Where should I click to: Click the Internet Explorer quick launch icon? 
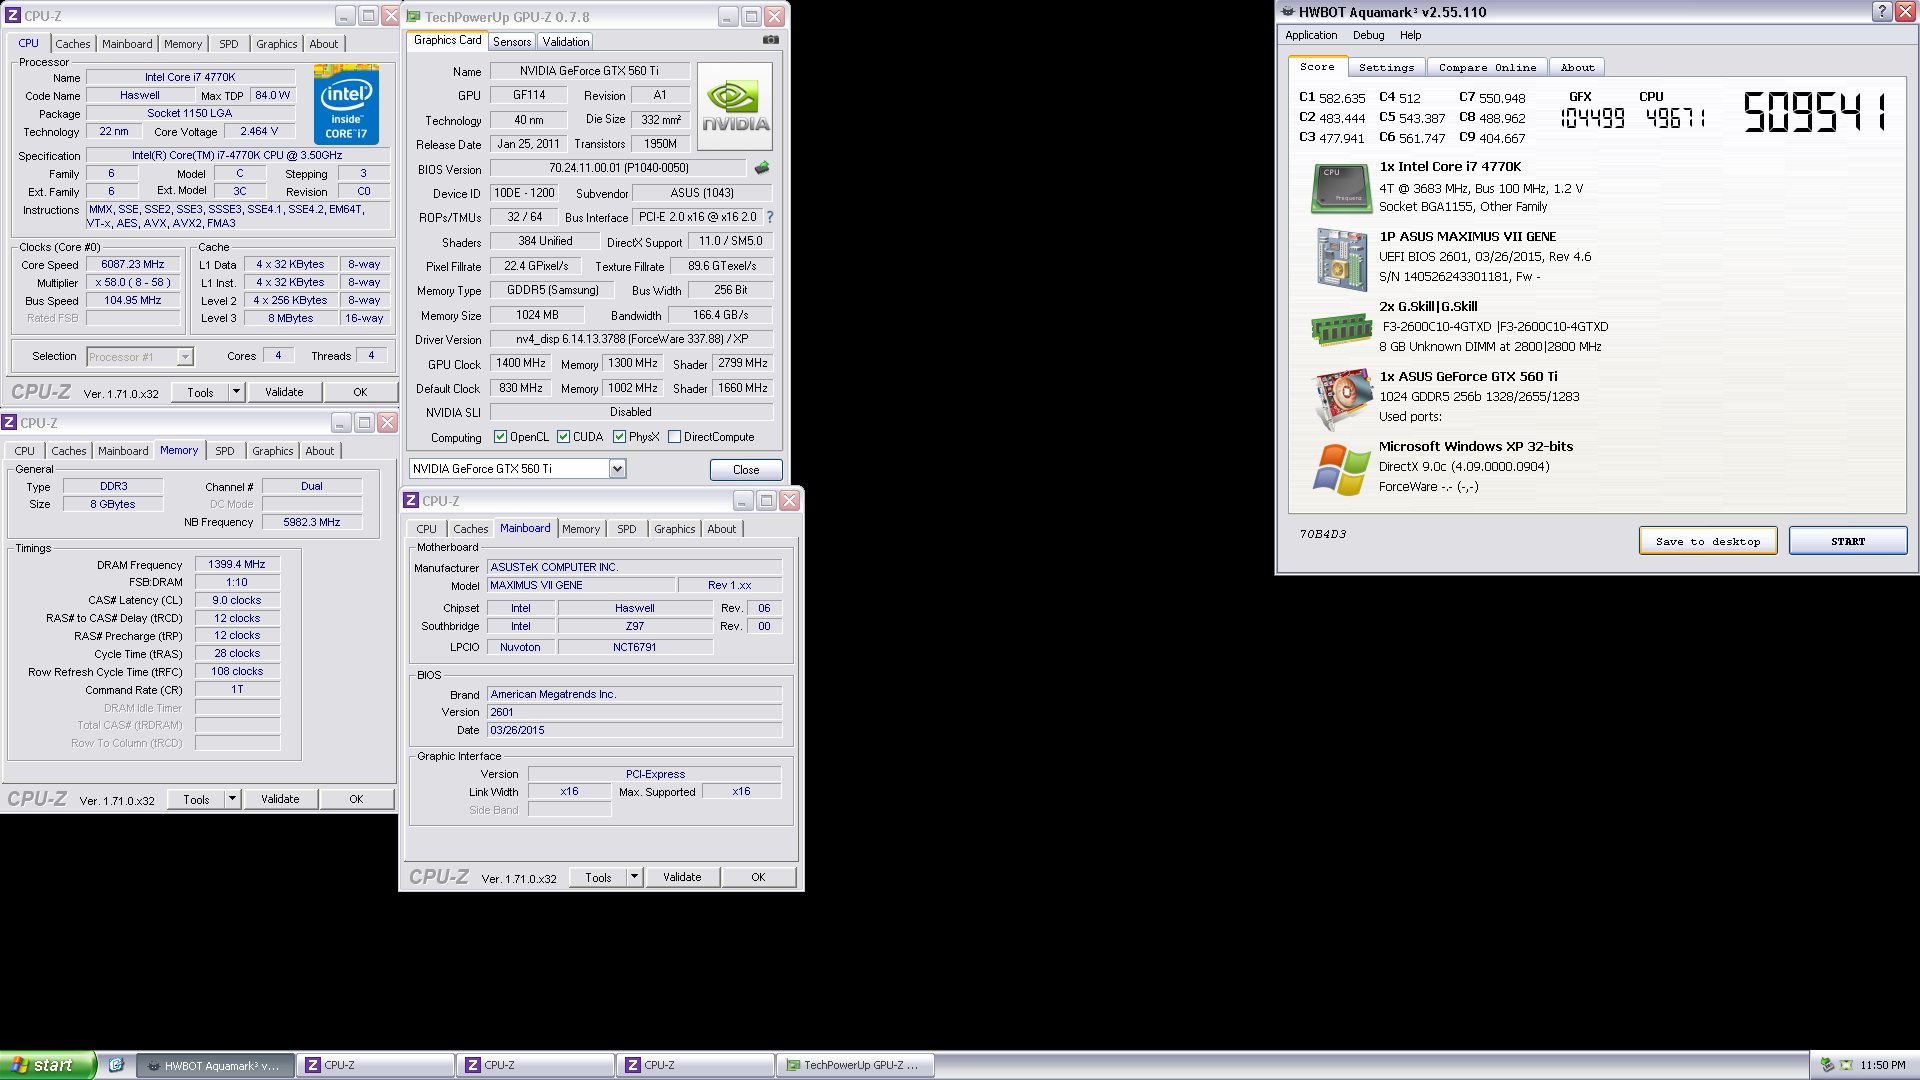[x=116, y=1065]
